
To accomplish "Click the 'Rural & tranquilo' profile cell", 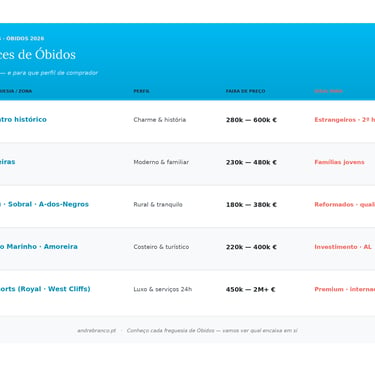I will pos(158,204).
